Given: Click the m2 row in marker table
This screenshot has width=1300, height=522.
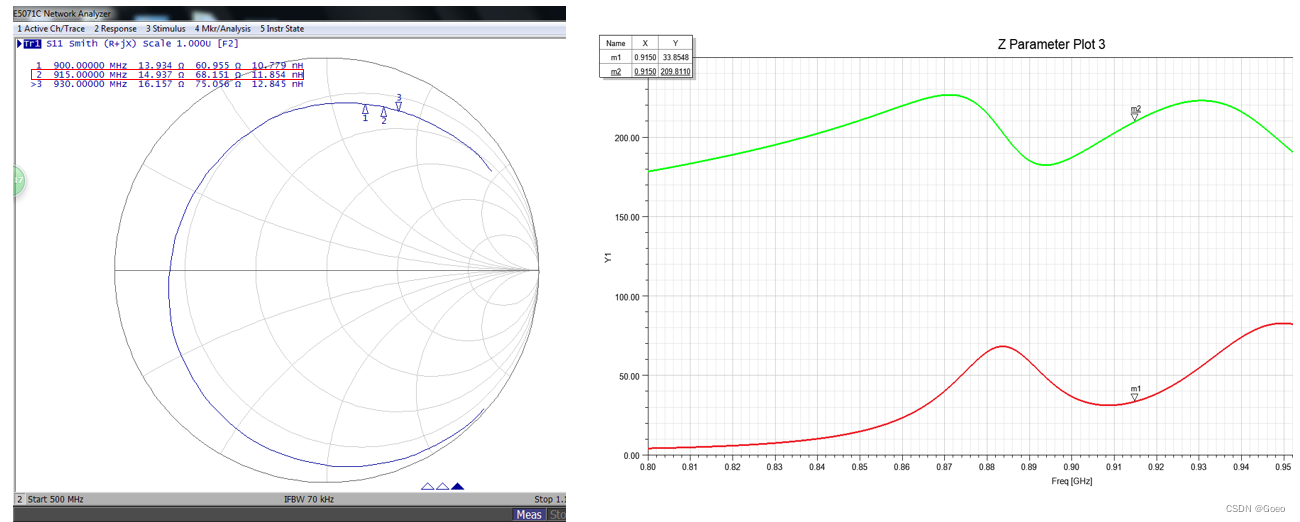Looking at the screenshot, I should pos(646,72).
